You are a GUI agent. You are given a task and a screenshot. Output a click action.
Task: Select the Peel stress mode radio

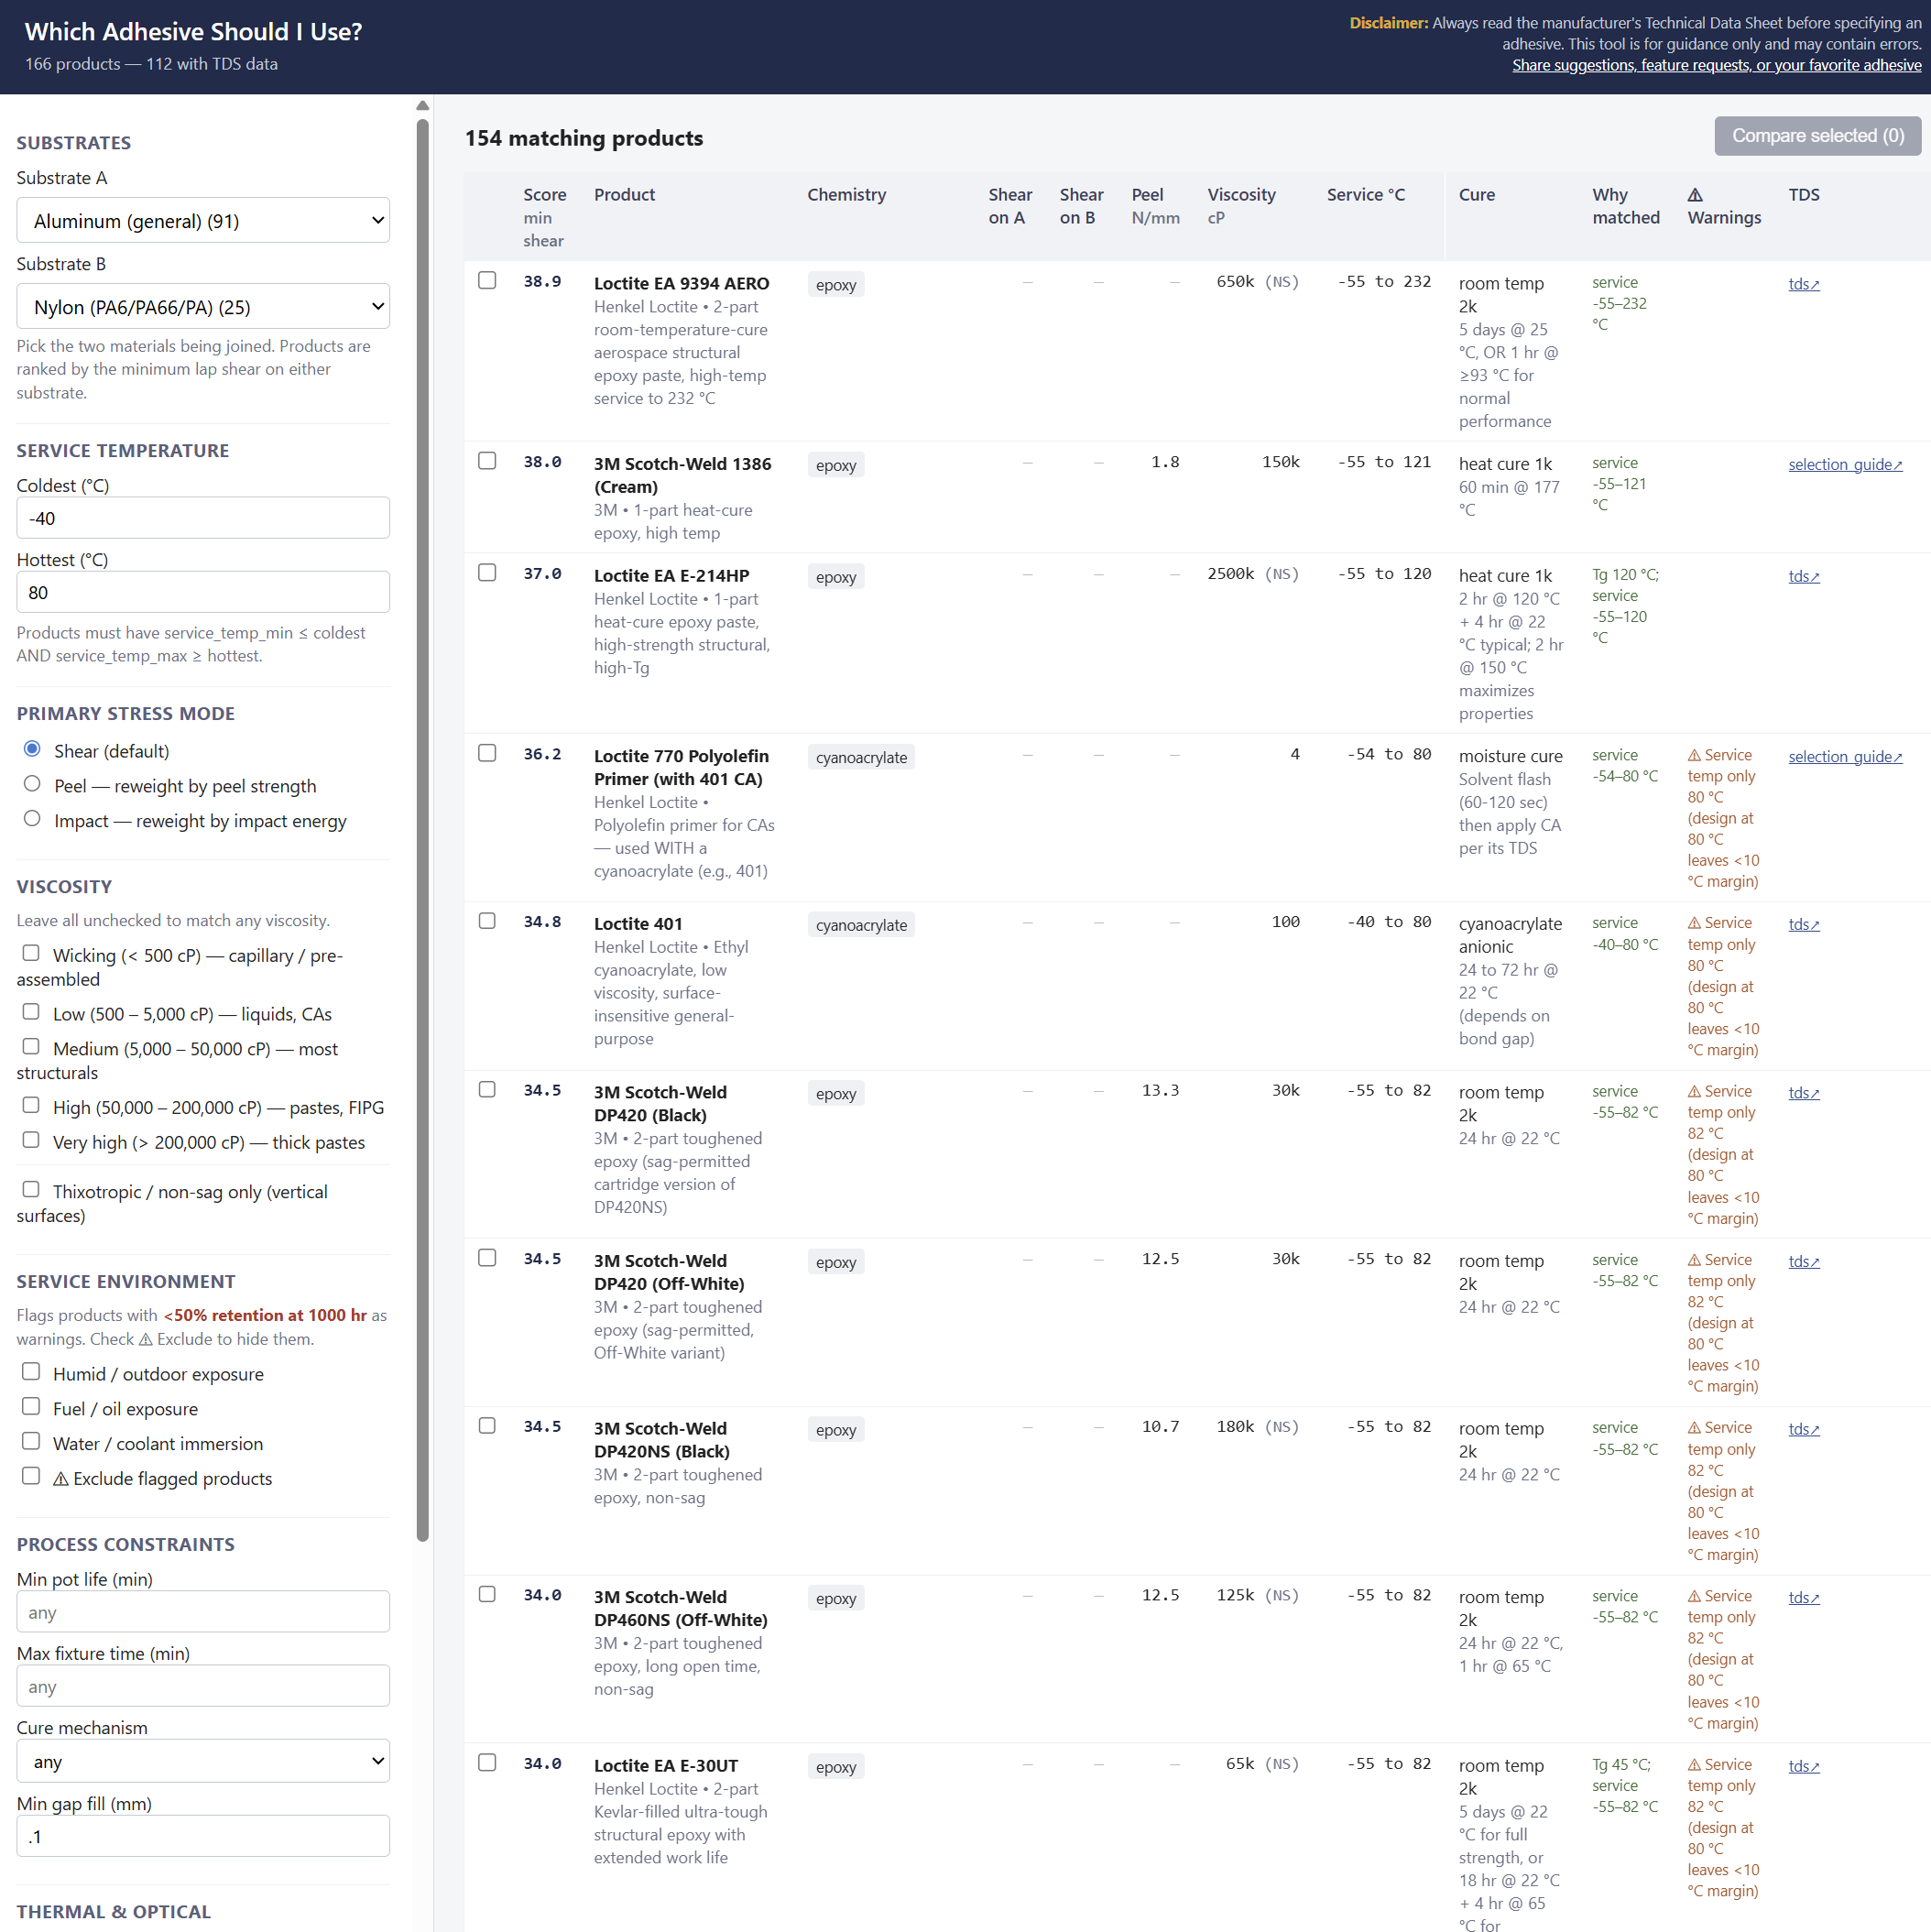click(32, 785)
